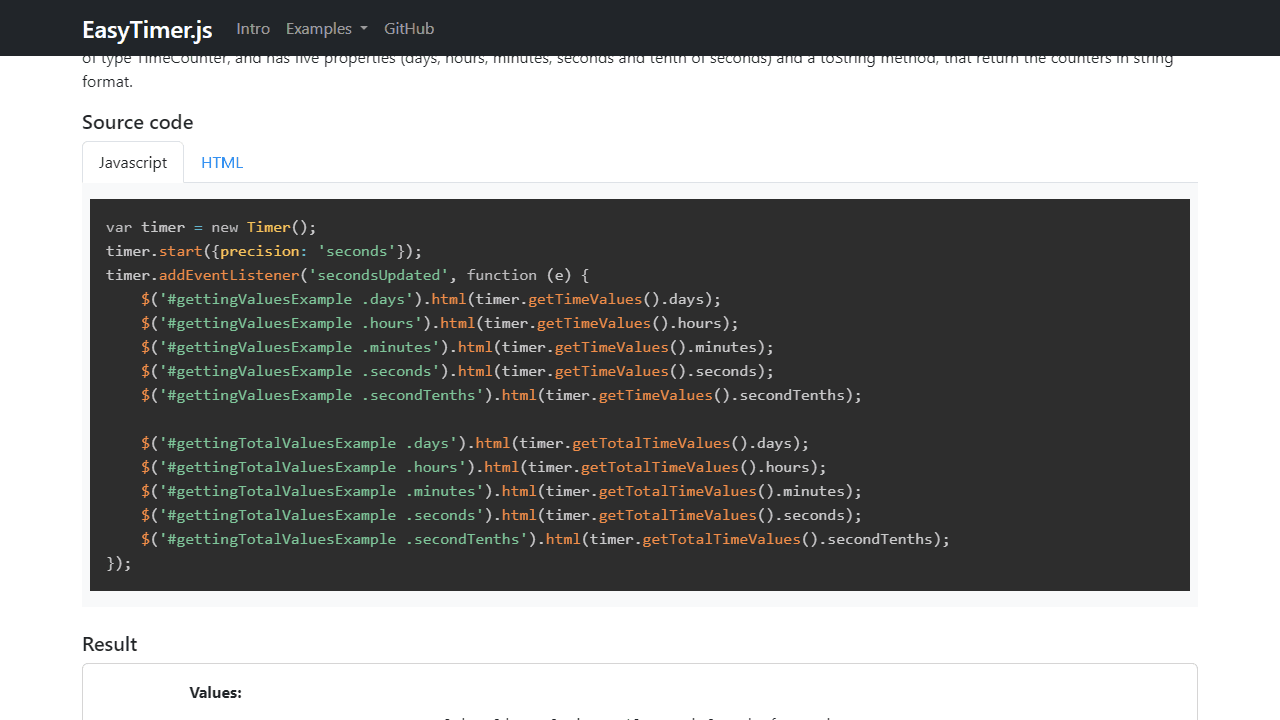Open the GitHub nav link
The width and height of the screenshot is (1280, 720).
(x=409, y=29)
